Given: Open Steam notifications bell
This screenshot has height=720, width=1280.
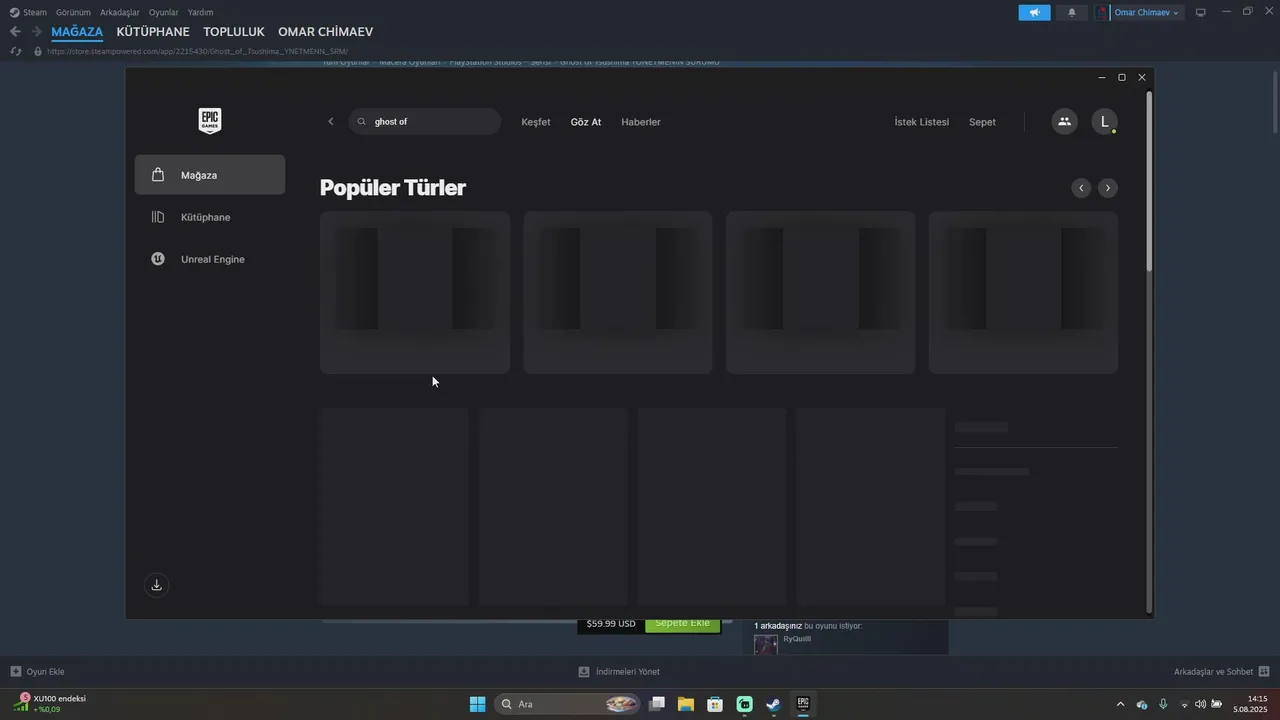Looking at the screenshot, I should (1072, 12).
